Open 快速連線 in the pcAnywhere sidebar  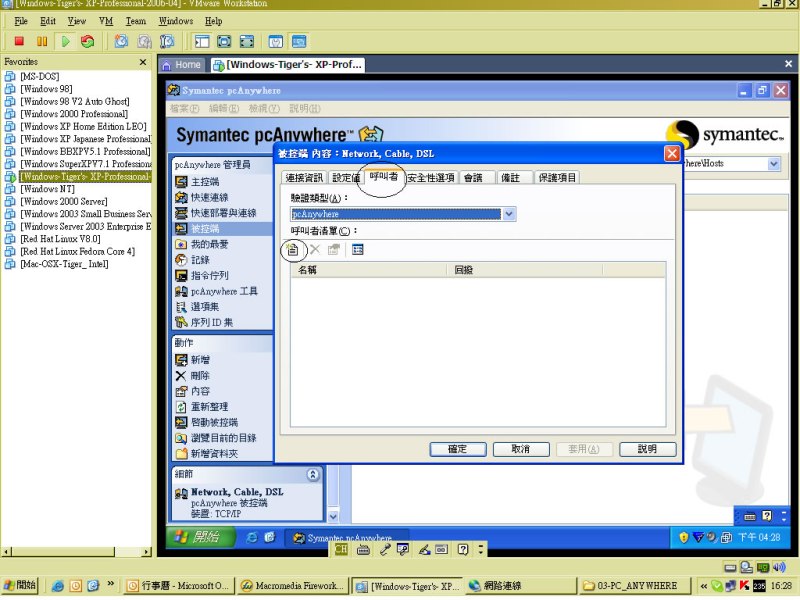tap(202, 197)
